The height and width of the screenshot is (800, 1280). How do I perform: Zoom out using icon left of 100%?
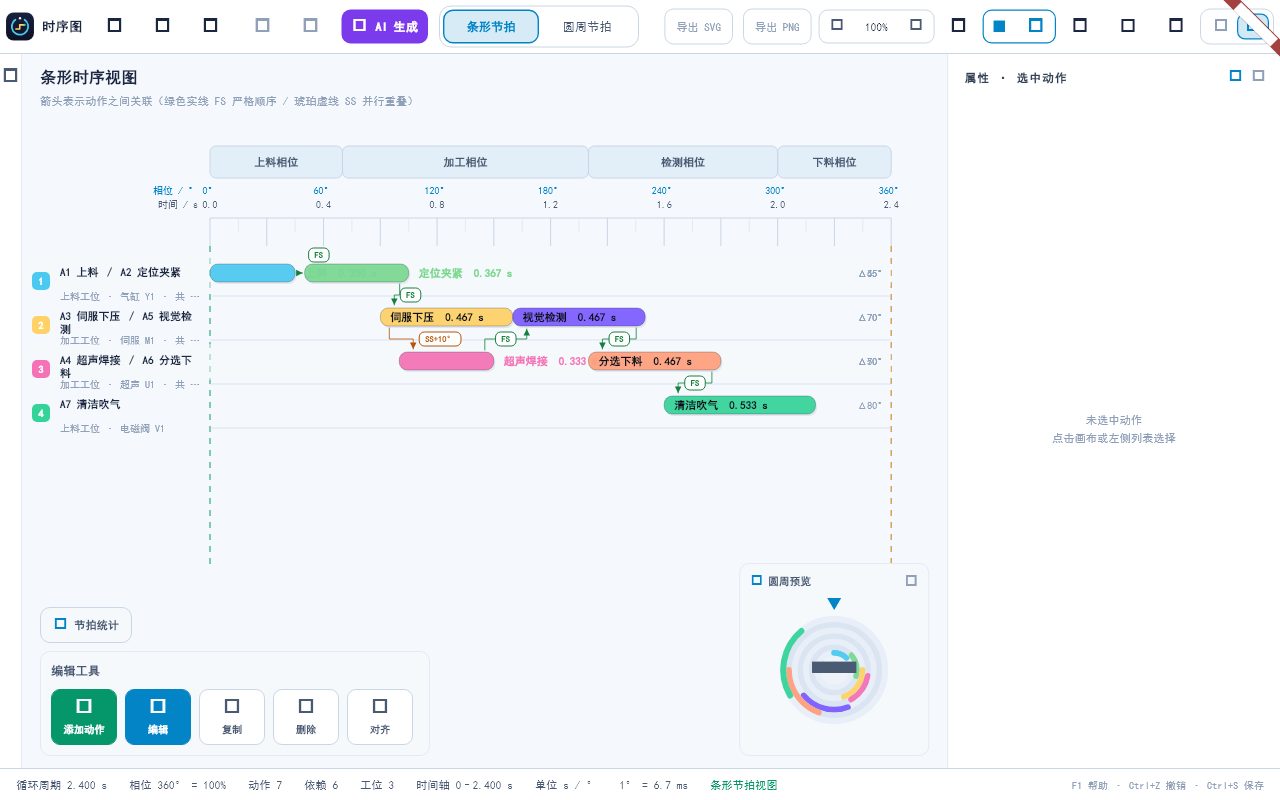tap(837, 25)
